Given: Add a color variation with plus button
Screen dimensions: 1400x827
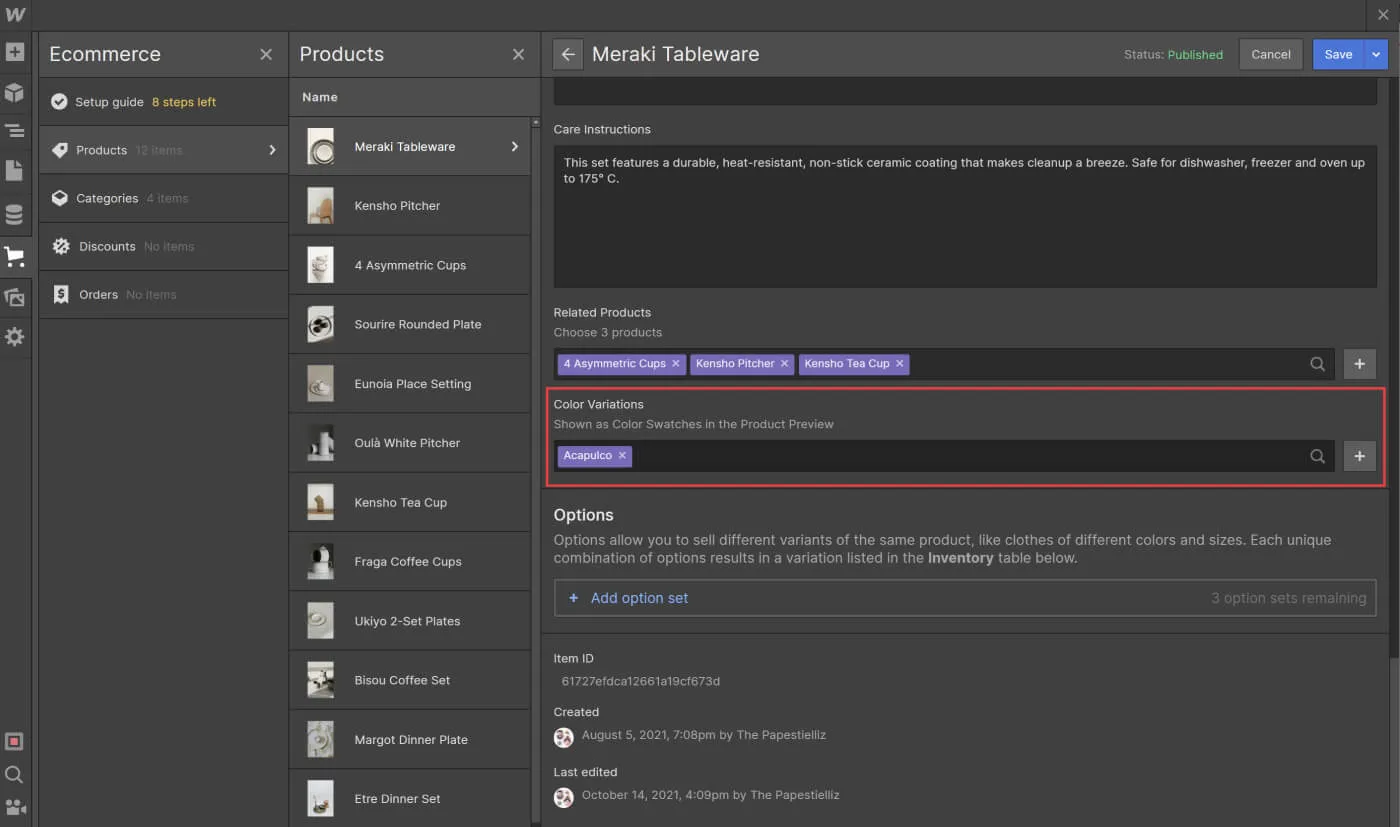Looking at the screenshot, I should [1359, 456].
